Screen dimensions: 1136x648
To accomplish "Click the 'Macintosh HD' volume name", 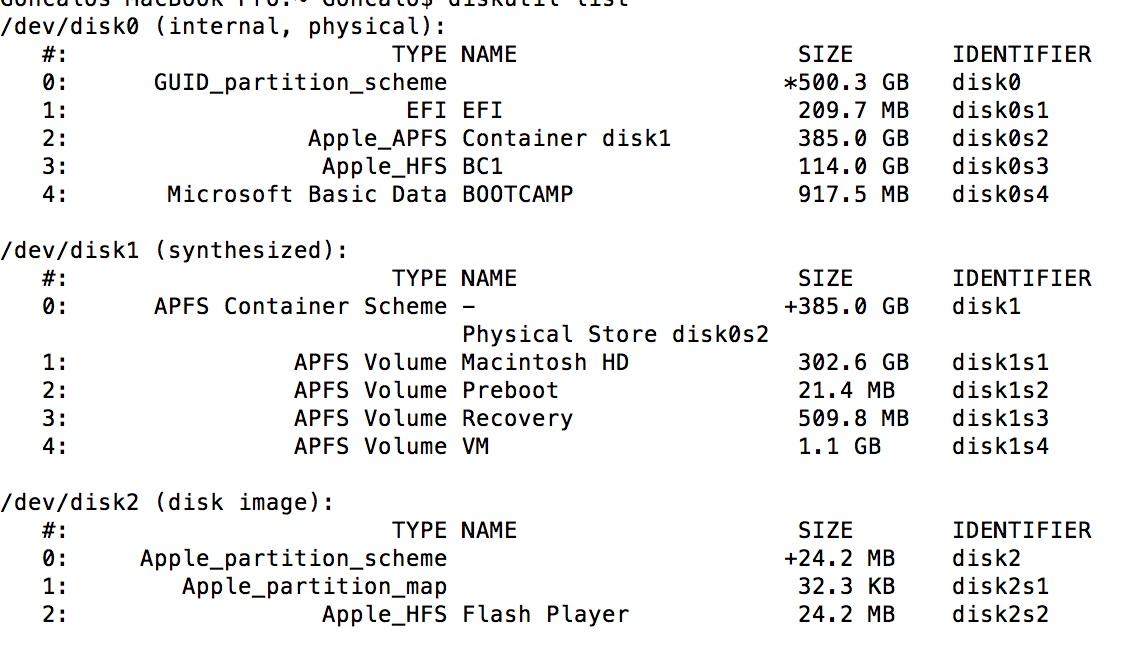I will (x=545, y=362).
